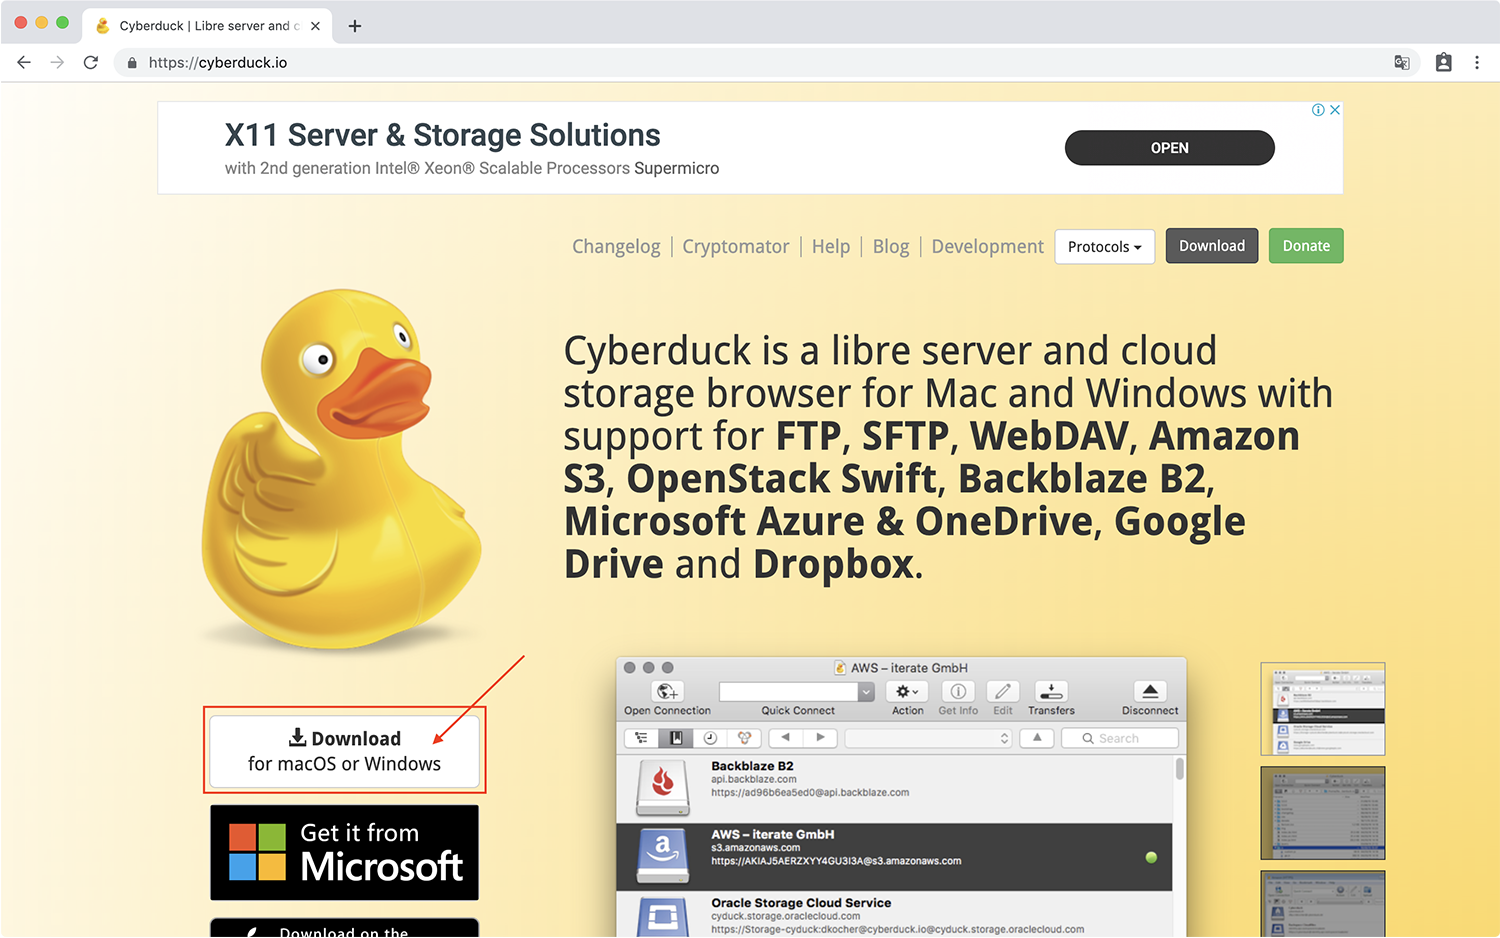Open the Action gear menu in screenshot

pos(907,692)
